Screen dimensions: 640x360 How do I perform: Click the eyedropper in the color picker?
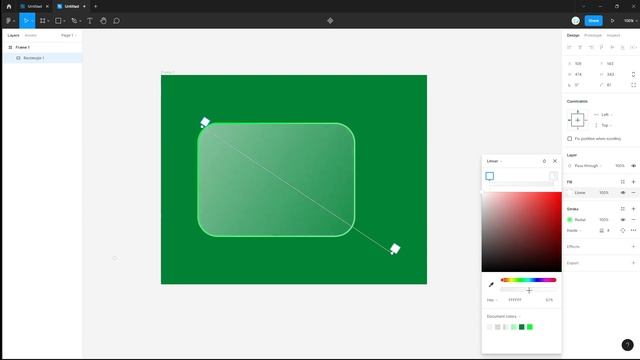(x=491, y=284)
